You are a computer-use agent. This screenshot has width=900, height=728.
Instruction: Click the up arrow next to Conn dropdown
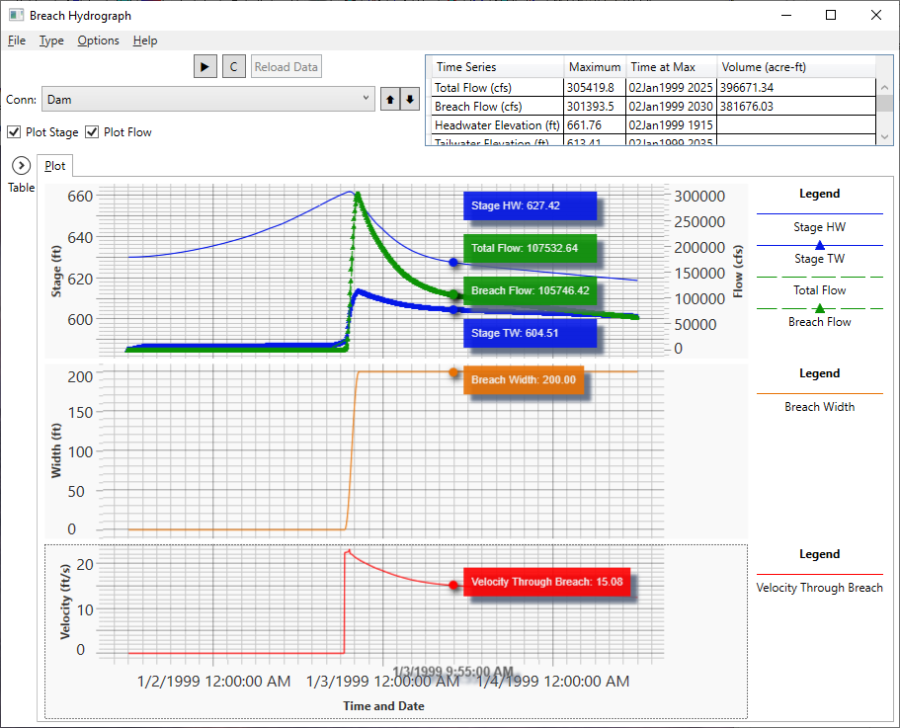point(390,100)
